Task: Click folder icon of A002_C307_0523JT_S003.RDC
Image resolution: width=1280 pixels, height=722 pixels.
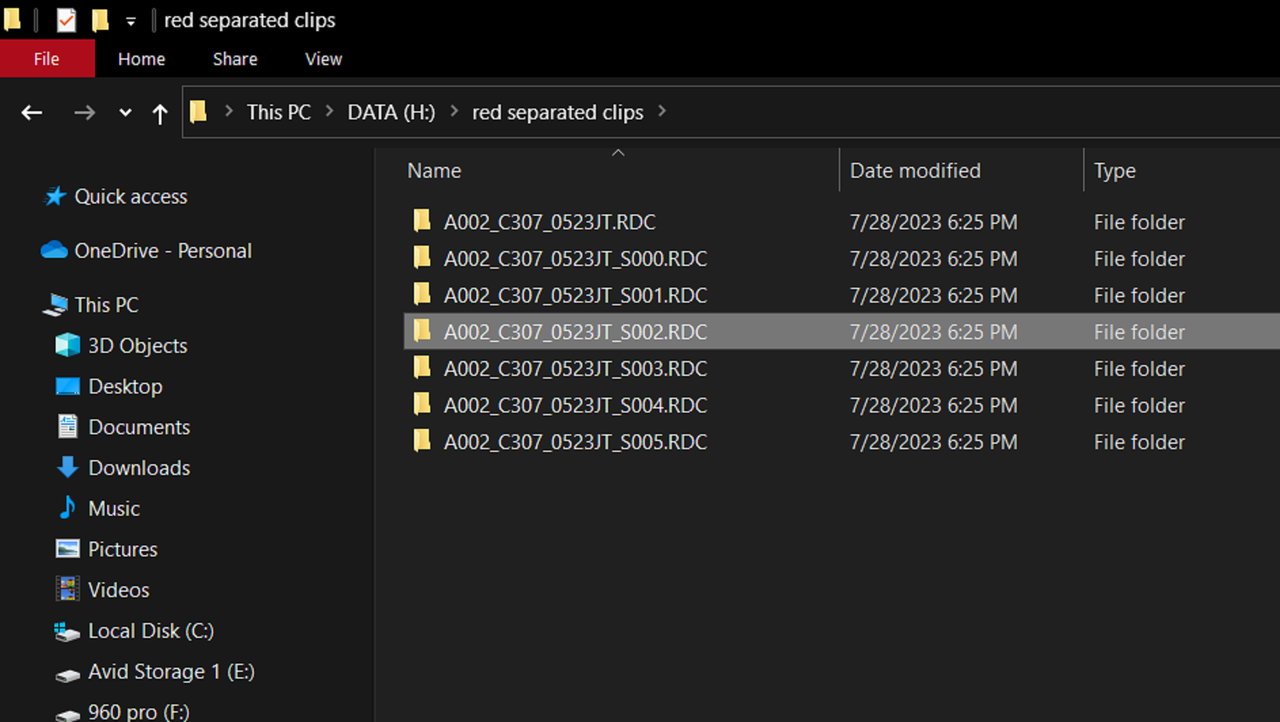Action: pyautogui.click(x=422, y=368)
